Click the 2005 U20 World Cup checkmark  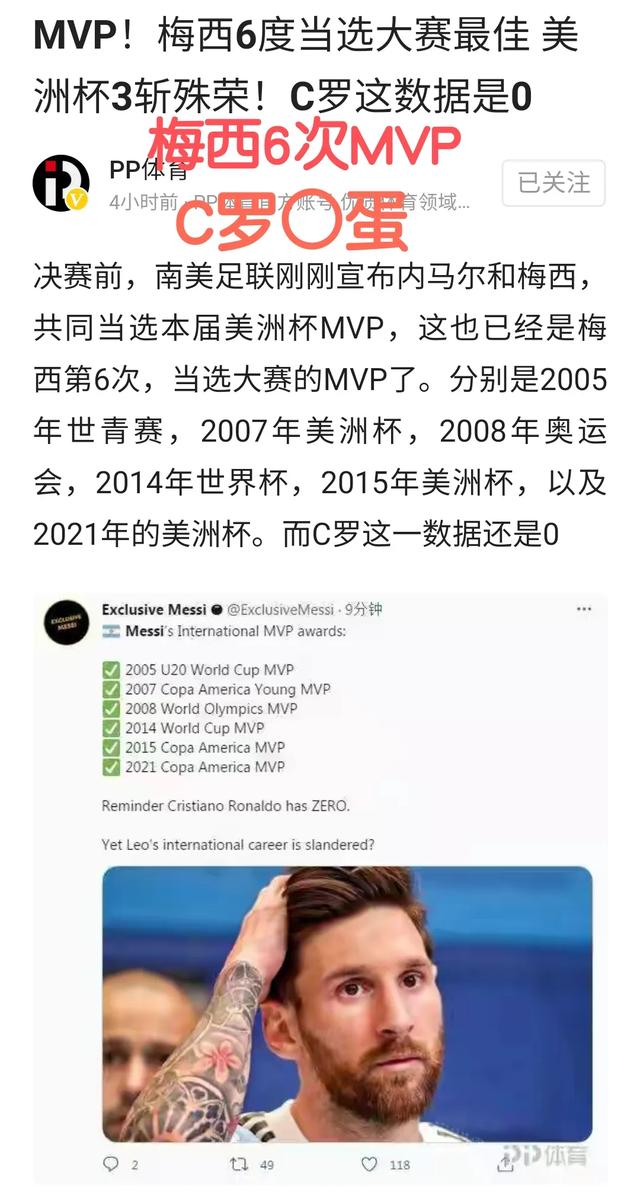coord(111,670)
